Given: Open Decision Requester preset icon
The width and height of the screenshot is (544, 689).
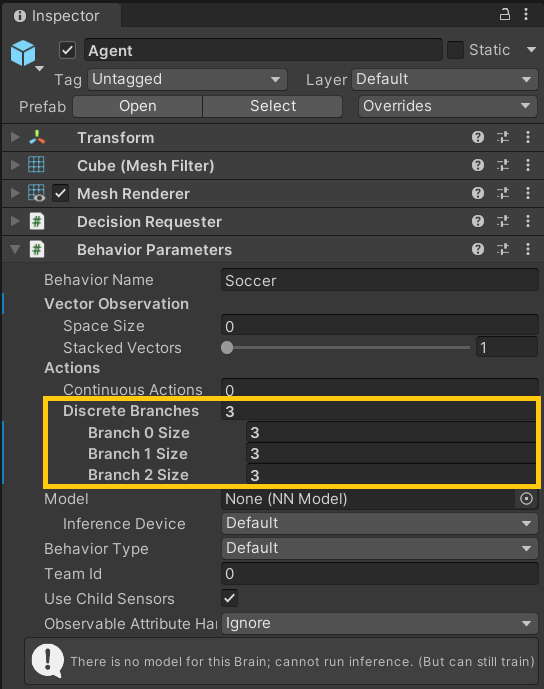Looking at the screenshot, I should [503, 221].
